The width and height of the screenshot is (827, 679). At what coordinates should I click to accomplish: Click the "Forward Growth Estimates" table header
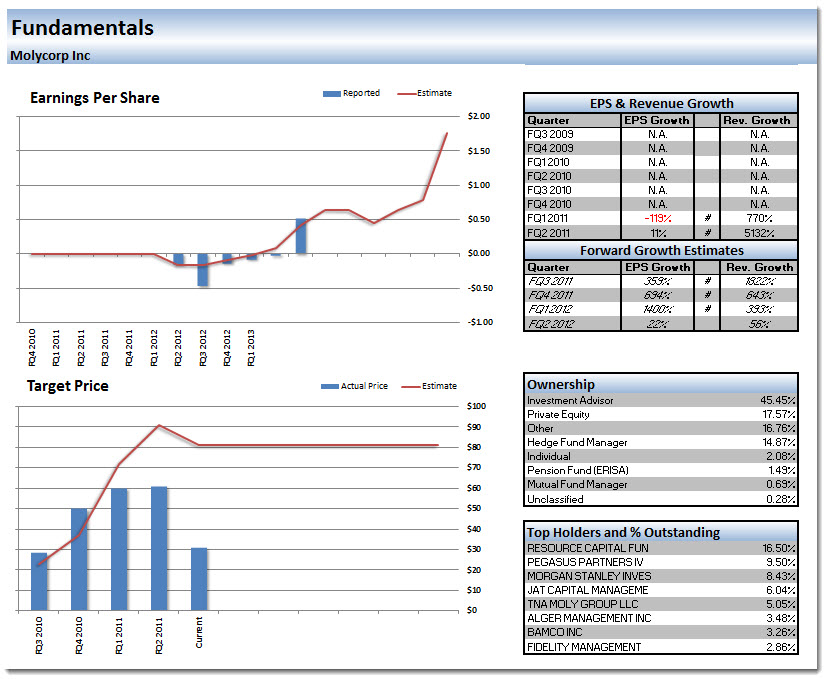point(661,251)
